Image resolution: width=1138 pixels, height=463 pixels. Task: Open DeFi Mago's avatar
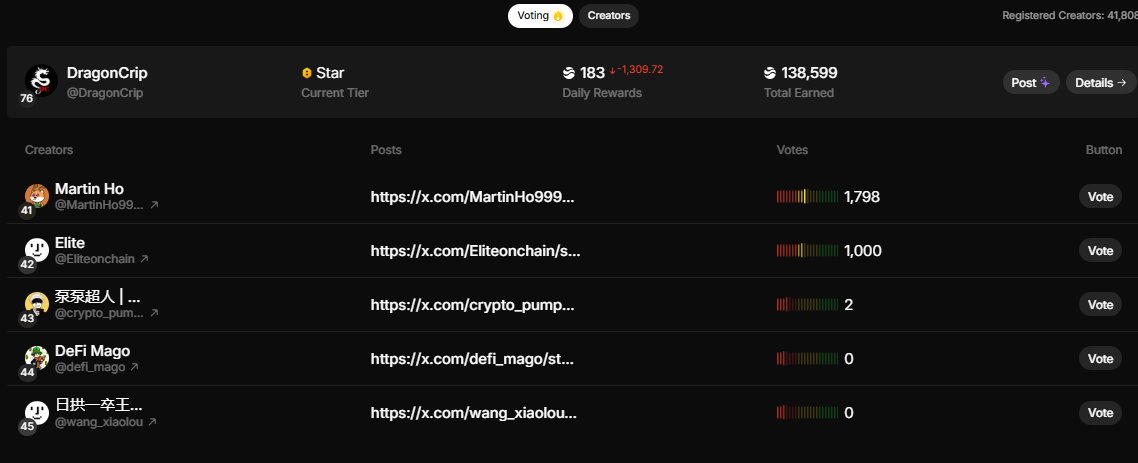[x=37, y=358]
